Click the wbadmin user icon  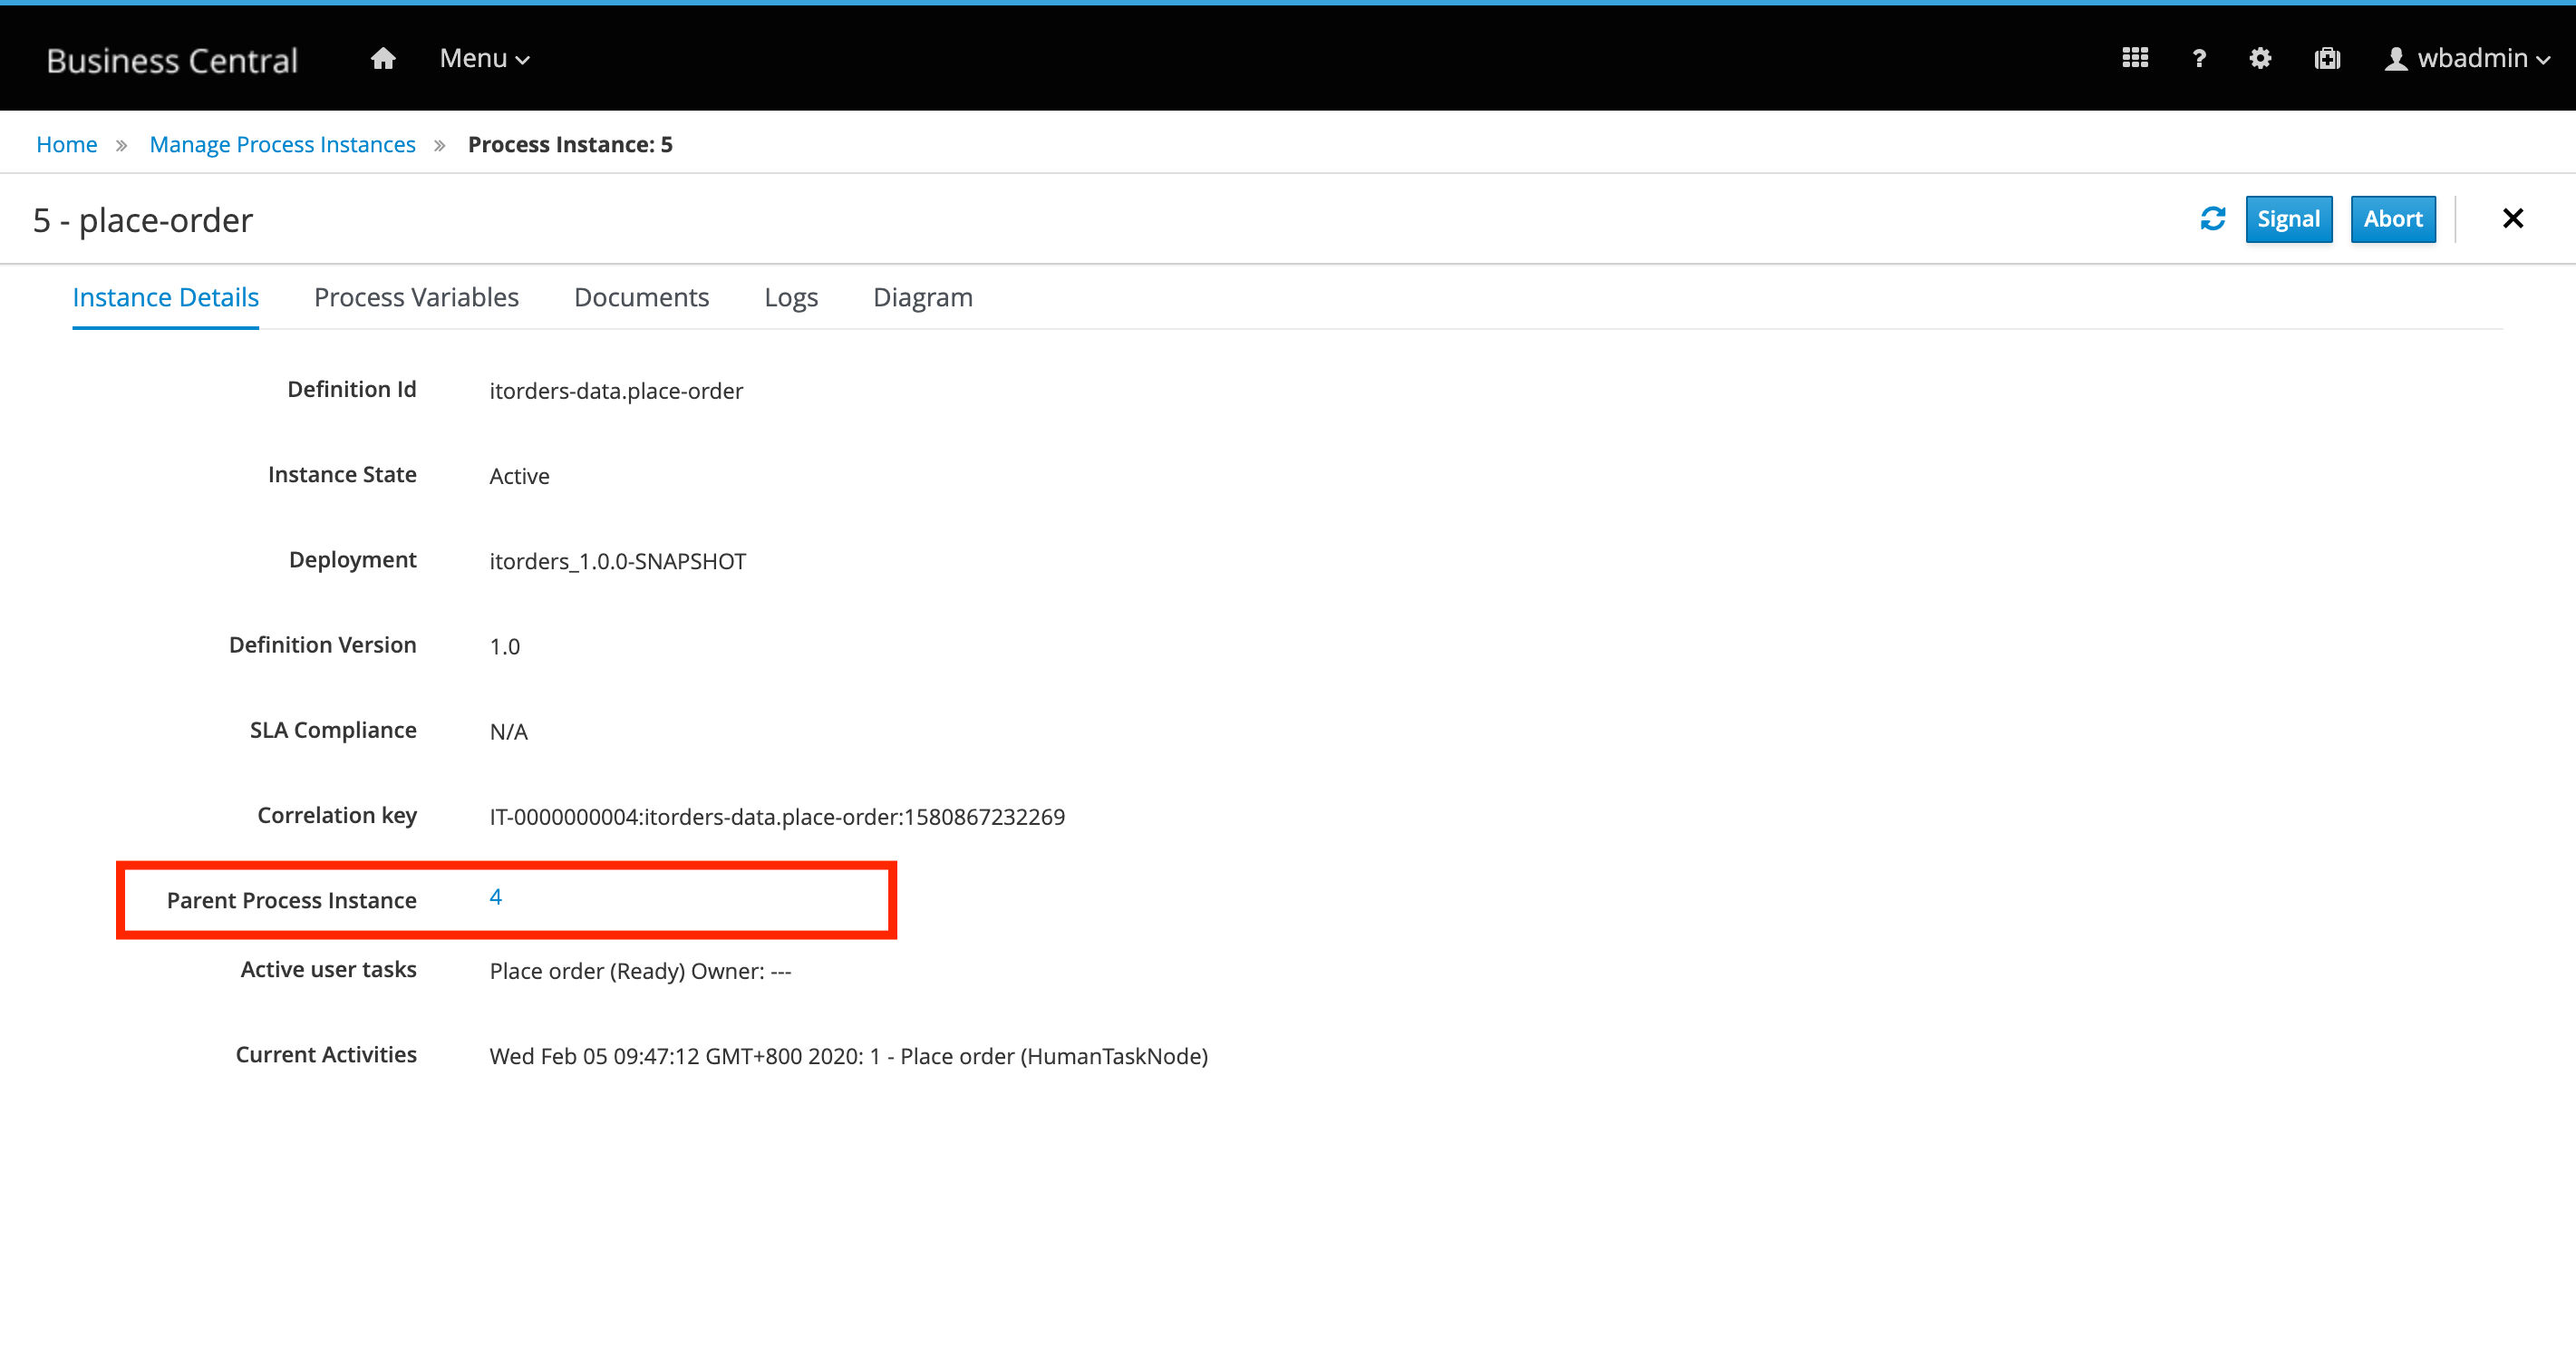[x=2396, y=59]
